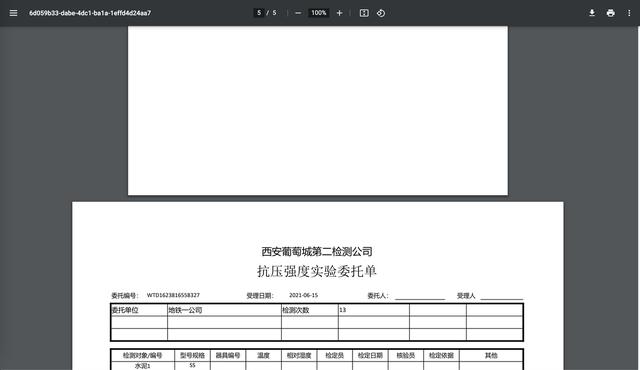Screen dimensions: 640x370
Task: Click the 委托人 signature line
Action: point(420,297)
